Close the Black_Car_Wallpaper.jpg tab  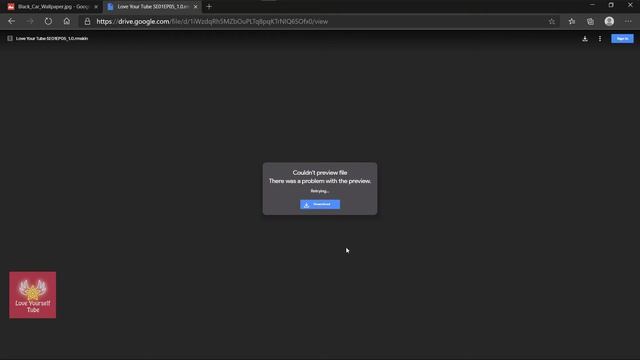(x=96, y=7)
